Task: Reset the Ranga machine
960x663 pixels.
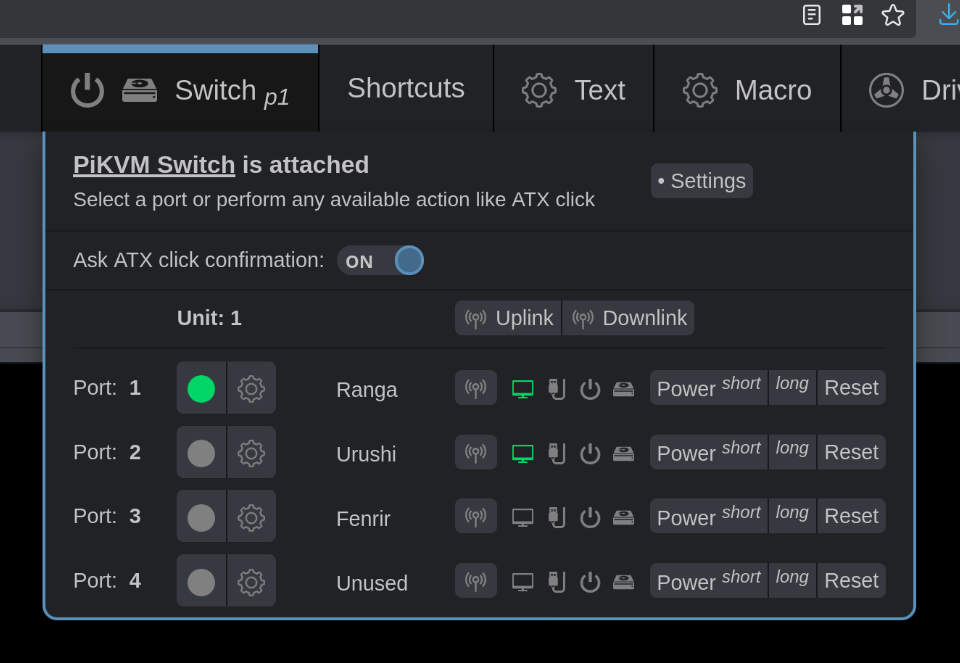Action: 852,388
